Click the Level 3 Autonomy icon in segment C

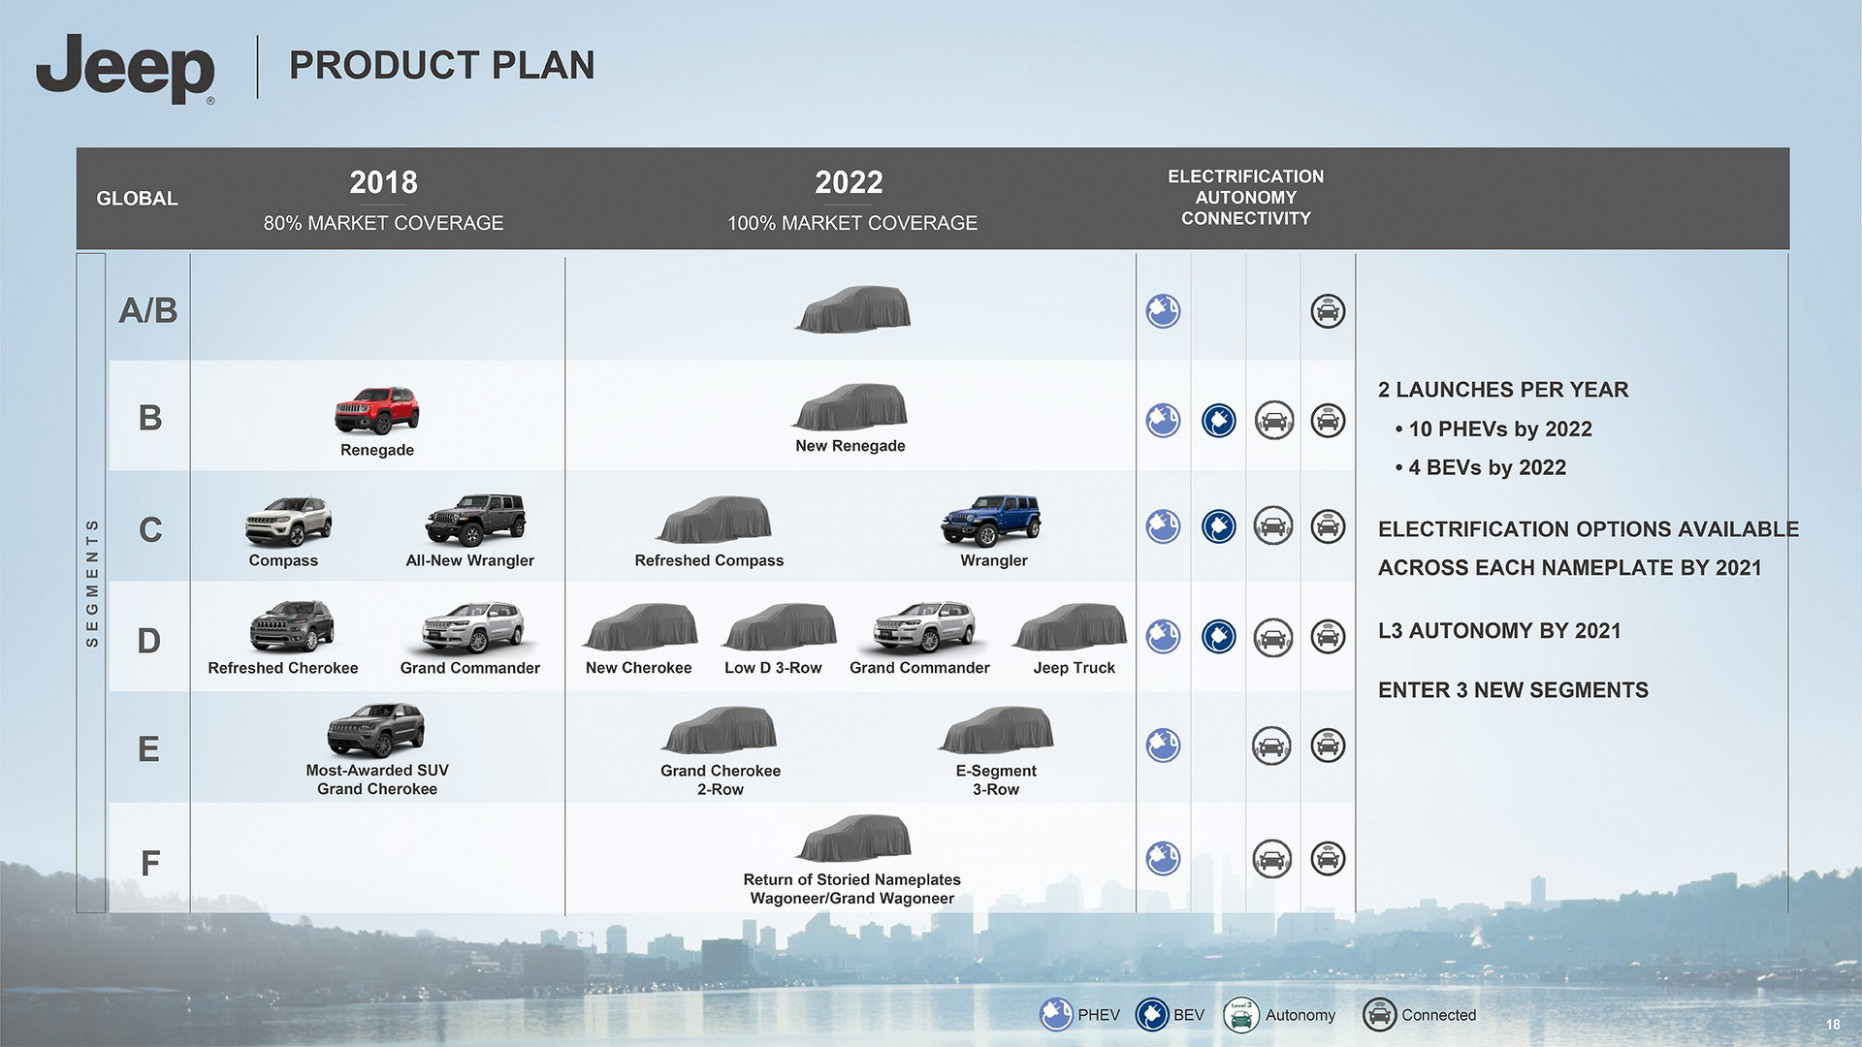[x=1272, y=525]
